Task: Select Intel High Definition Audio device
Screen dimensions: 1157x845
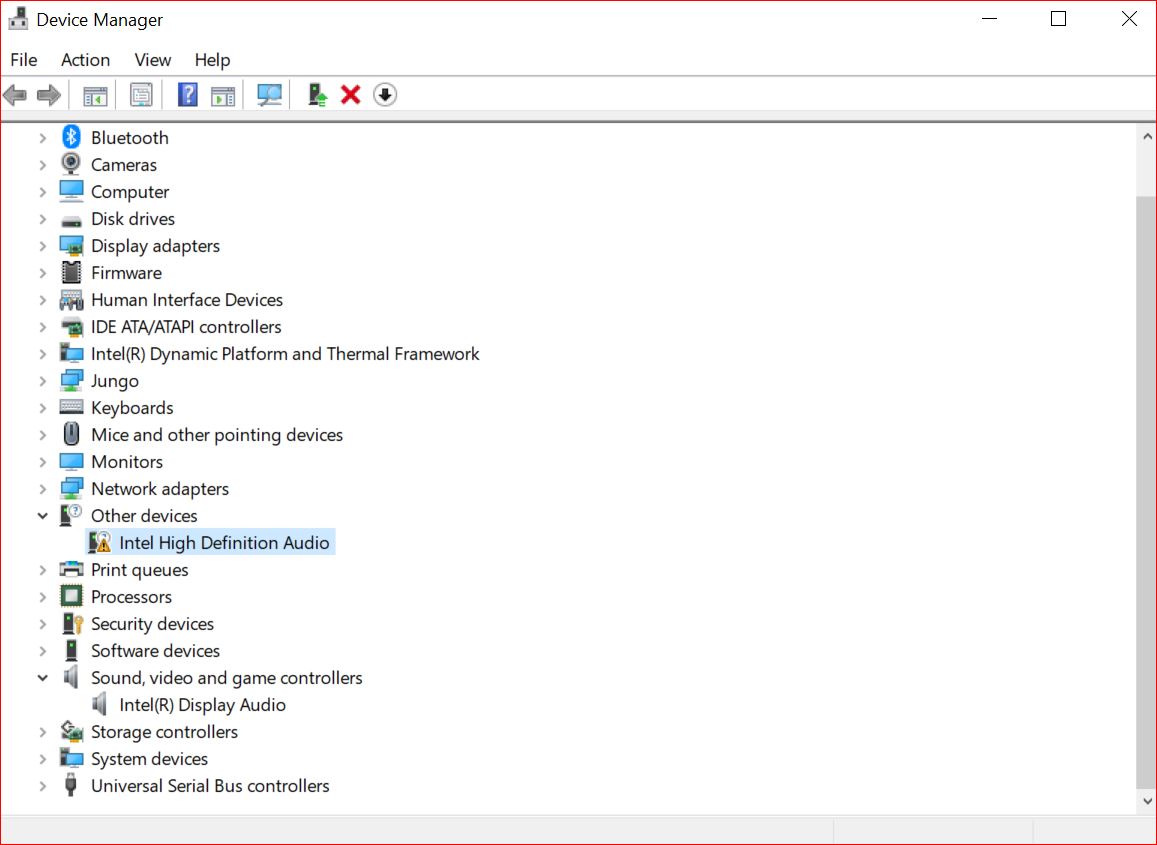Action: point(224,542)
